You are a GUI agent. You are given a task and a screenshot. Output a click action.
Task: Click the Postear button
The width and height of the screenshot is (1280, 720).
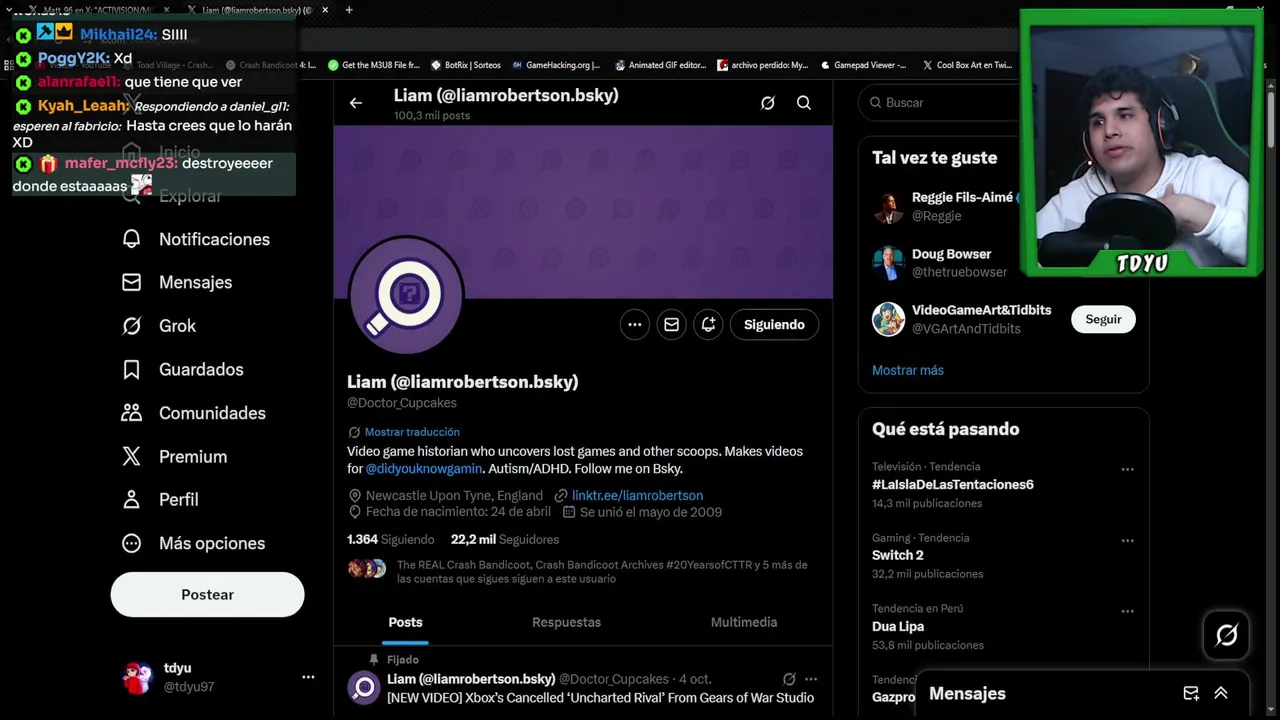click(207, 594)
